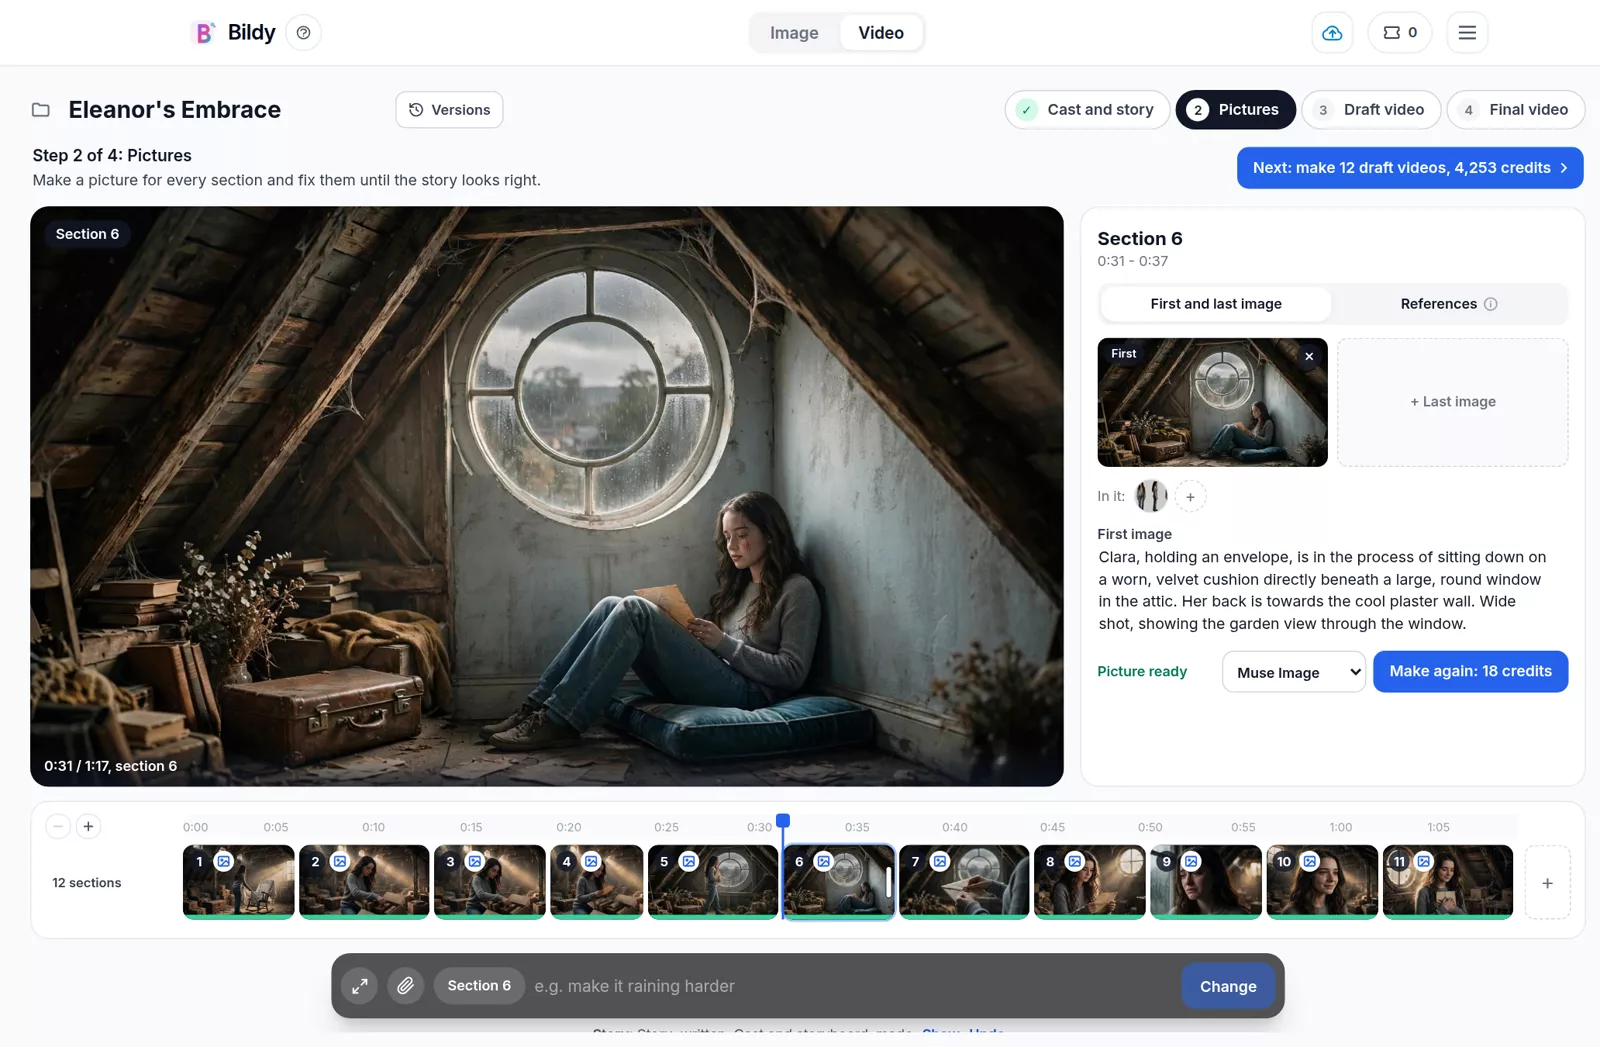Click the blue timeline playhead marker
The width and height of the screenshot is (1600, 1047).
783,821
